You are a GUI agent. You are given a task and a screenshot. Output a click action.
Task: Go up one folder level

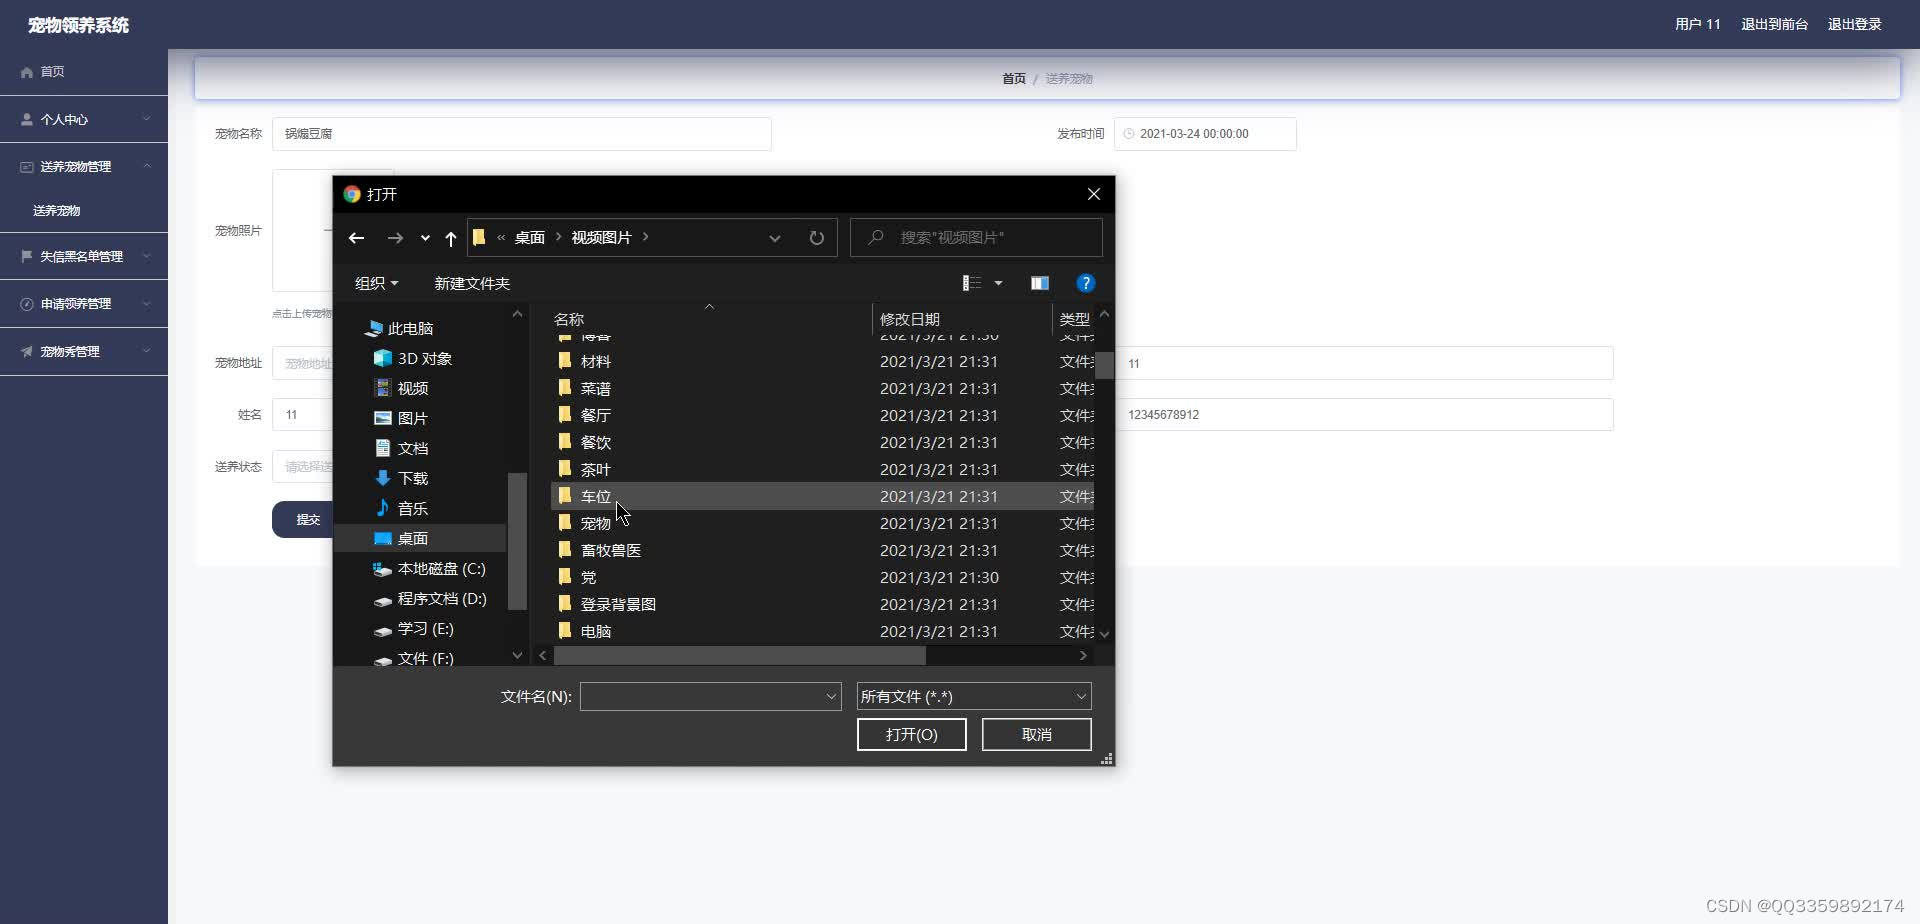point(450,238)
